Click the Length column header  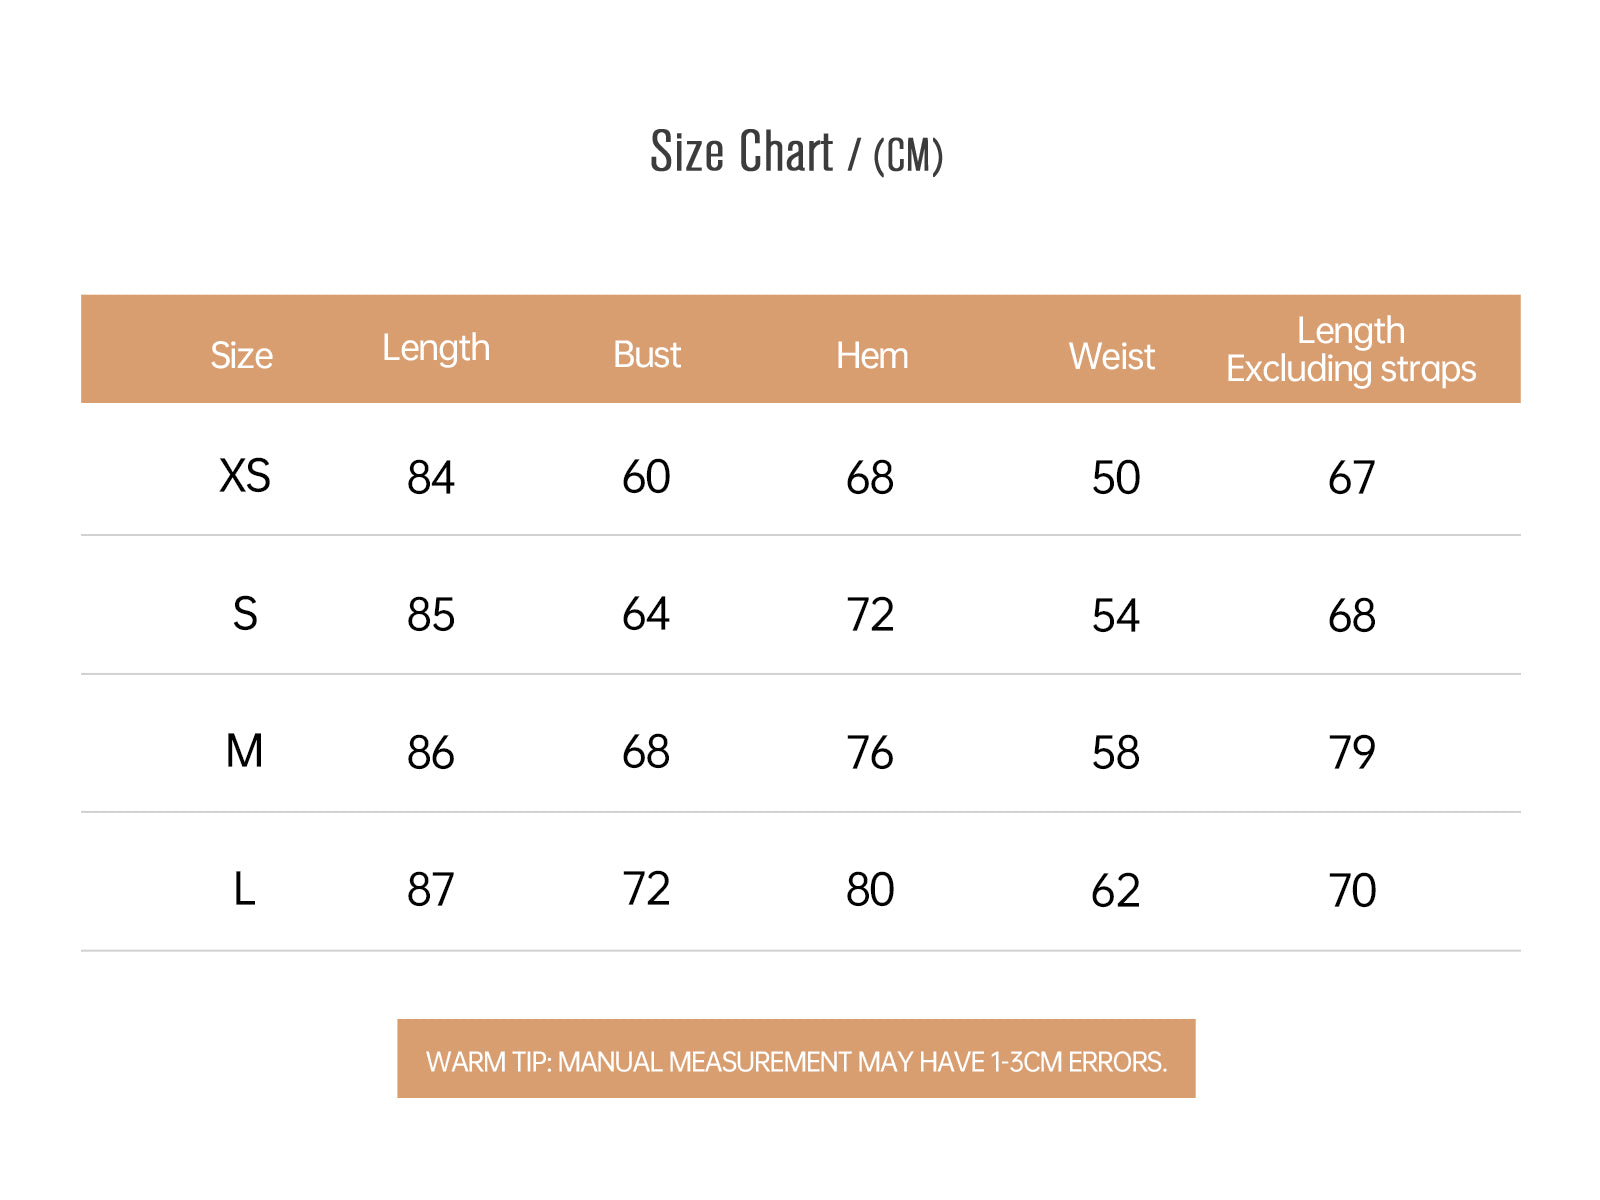click(436, 348)
